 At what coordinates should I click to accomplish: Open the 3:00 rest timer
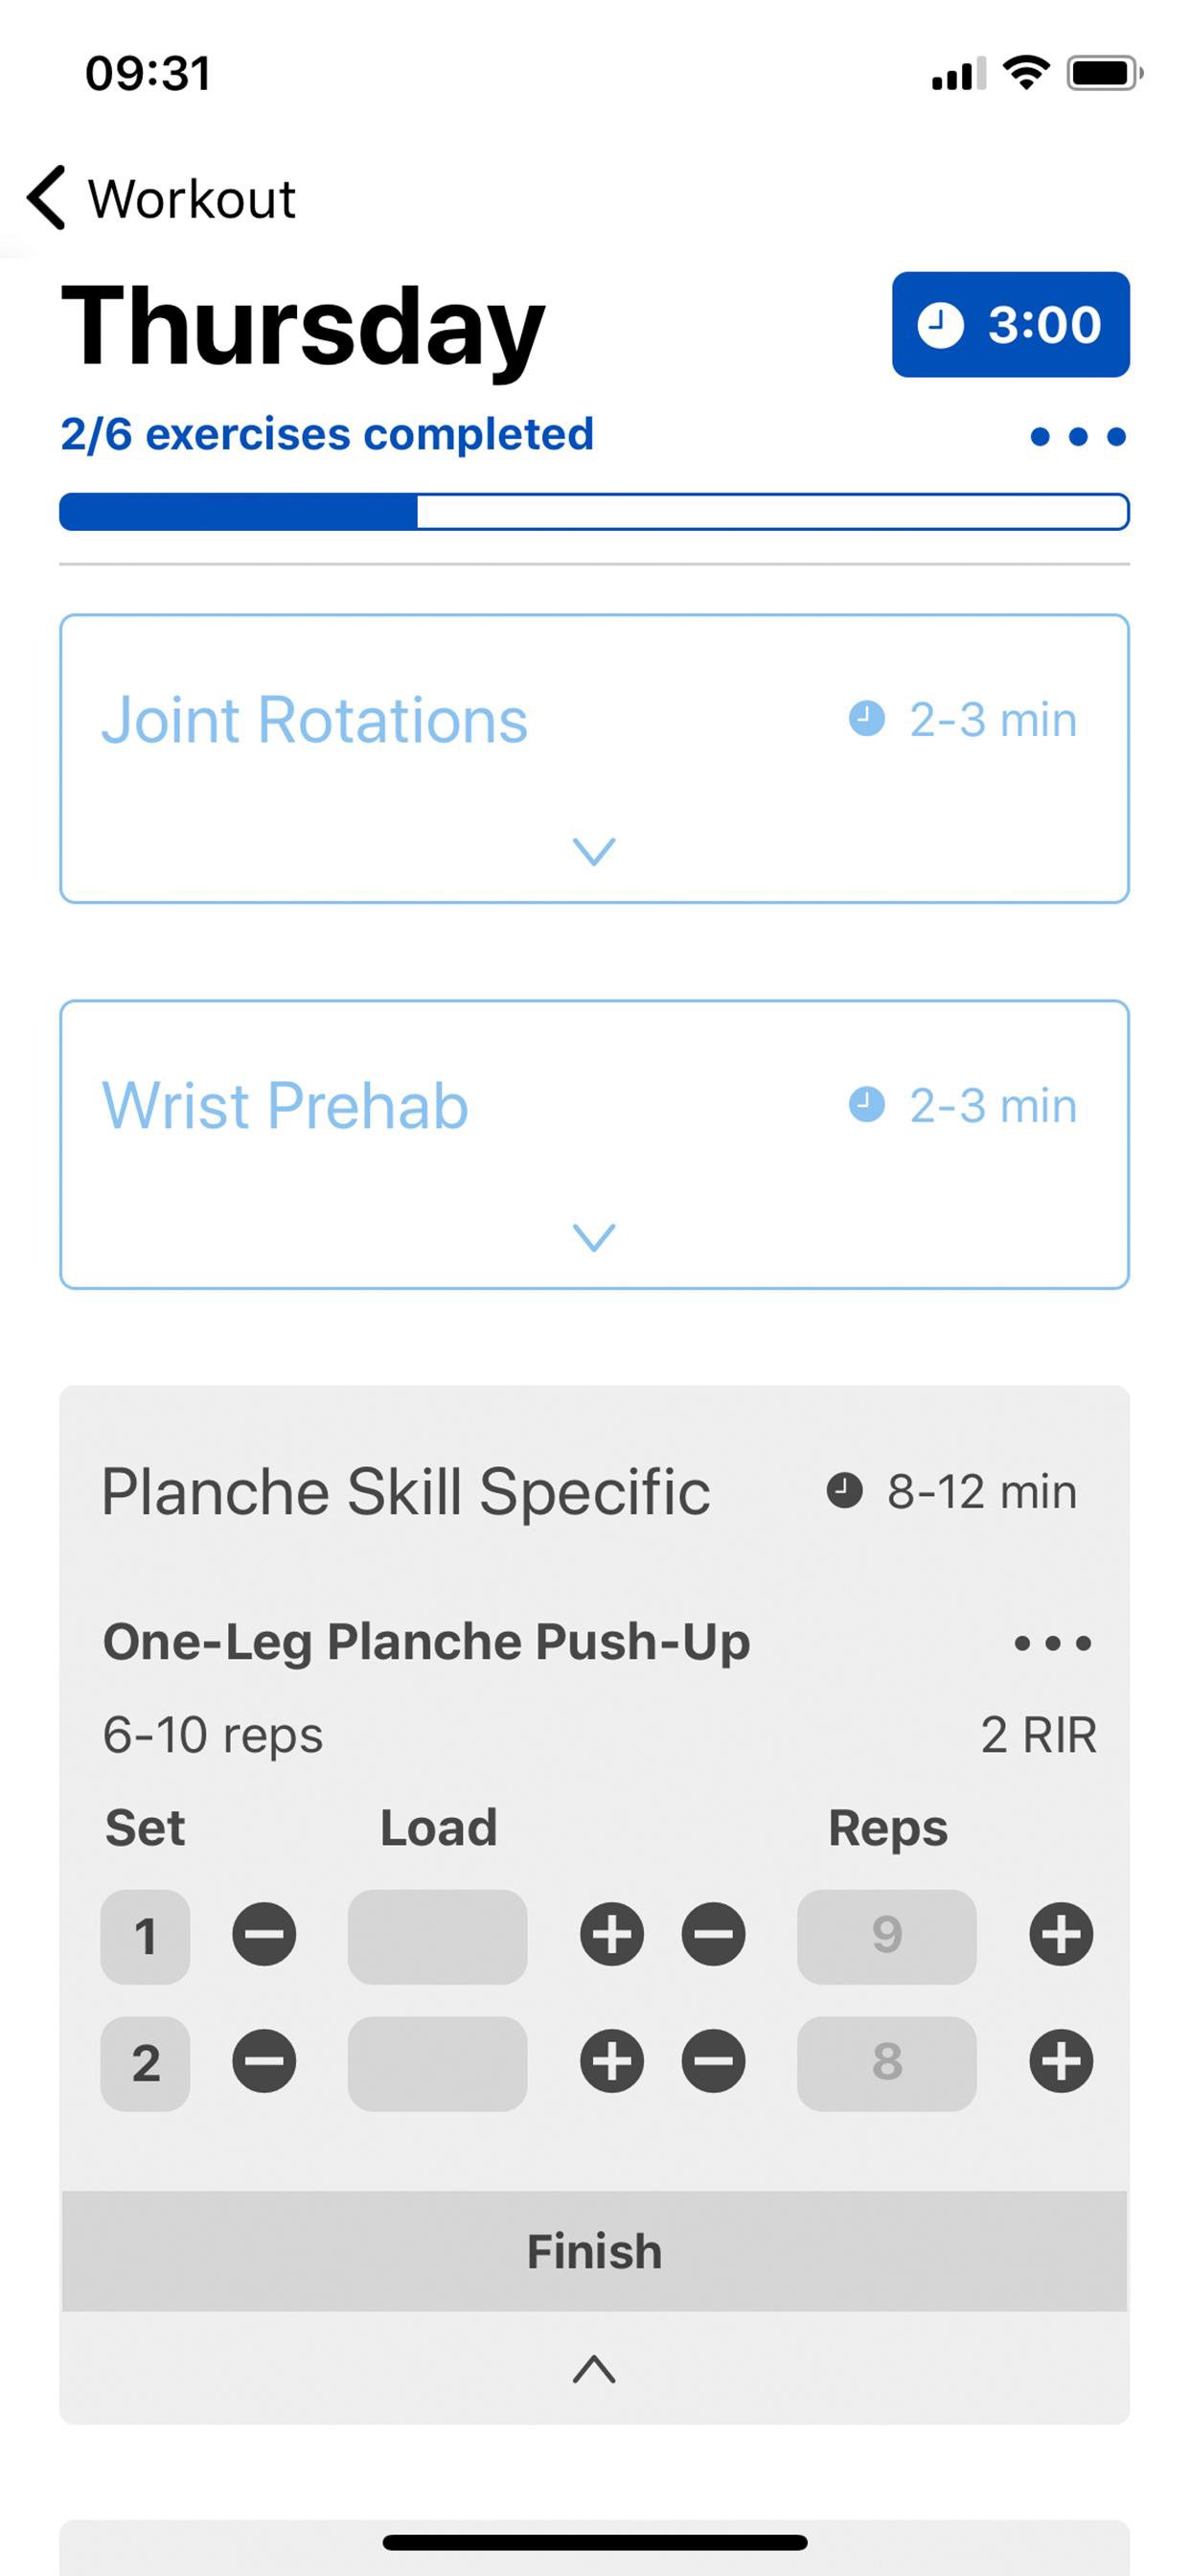[x=1010, y=325]
